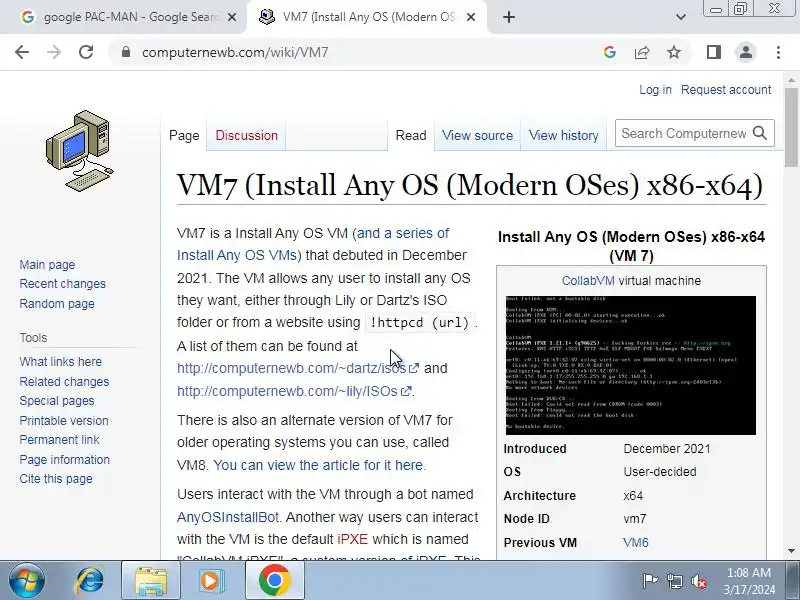The height and width of the screenshot is (600, 800).
Task: Click the muted volume tray icon
Action: pos(699,581)
